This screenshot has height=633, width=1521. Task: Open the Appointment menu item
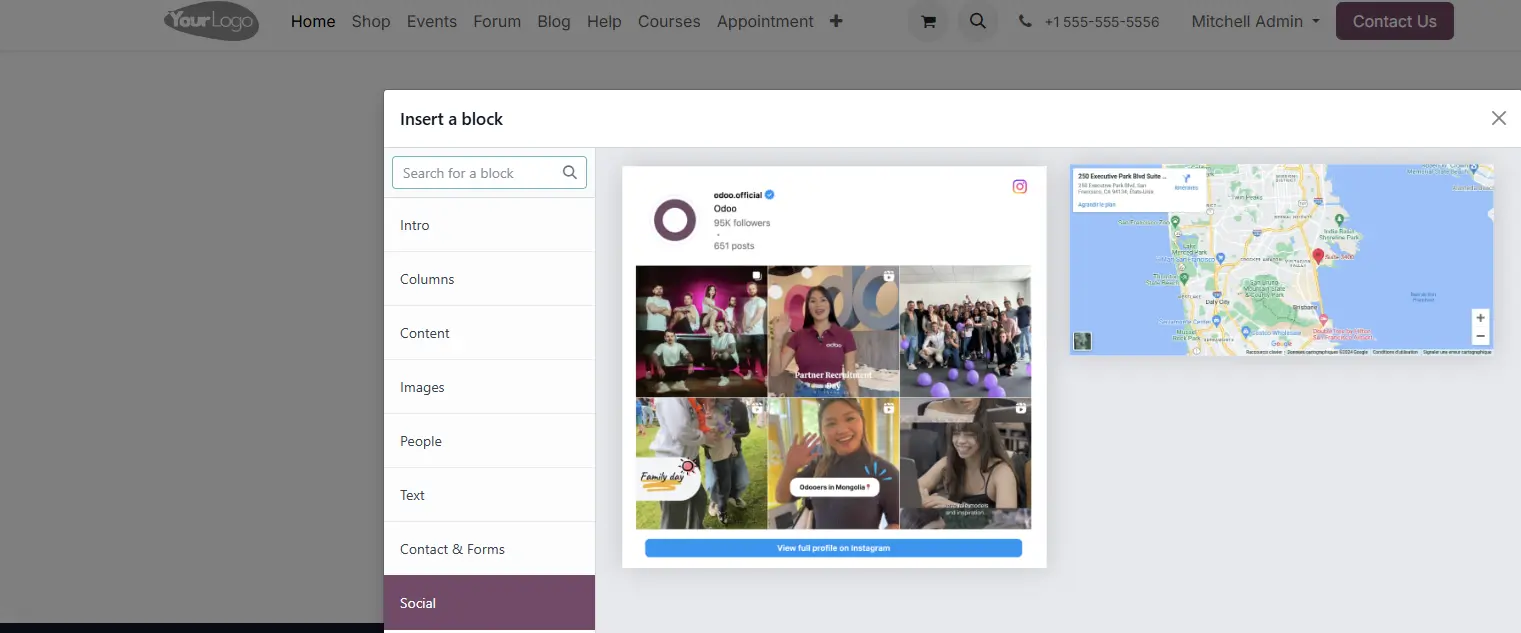(x=765, y=21)
